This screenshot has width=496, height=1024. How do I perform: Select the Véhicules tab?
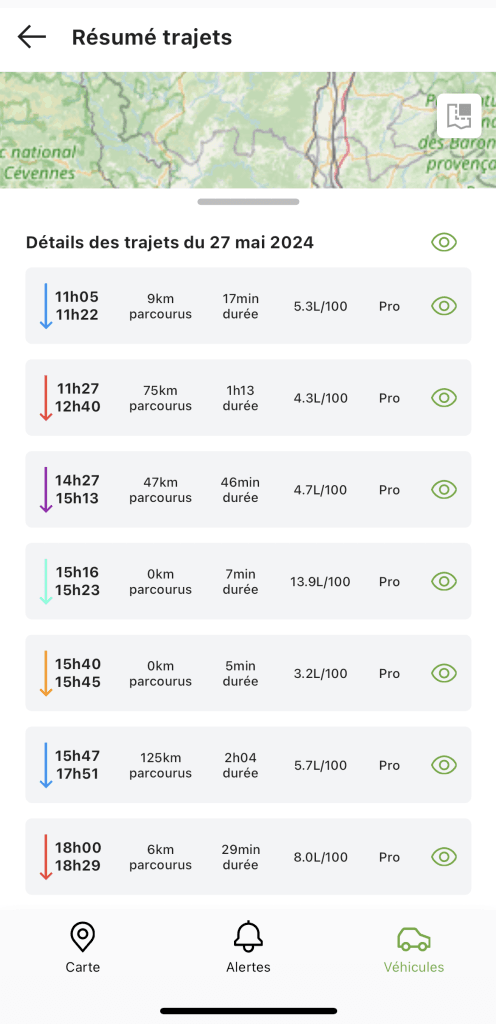(414, 948)
